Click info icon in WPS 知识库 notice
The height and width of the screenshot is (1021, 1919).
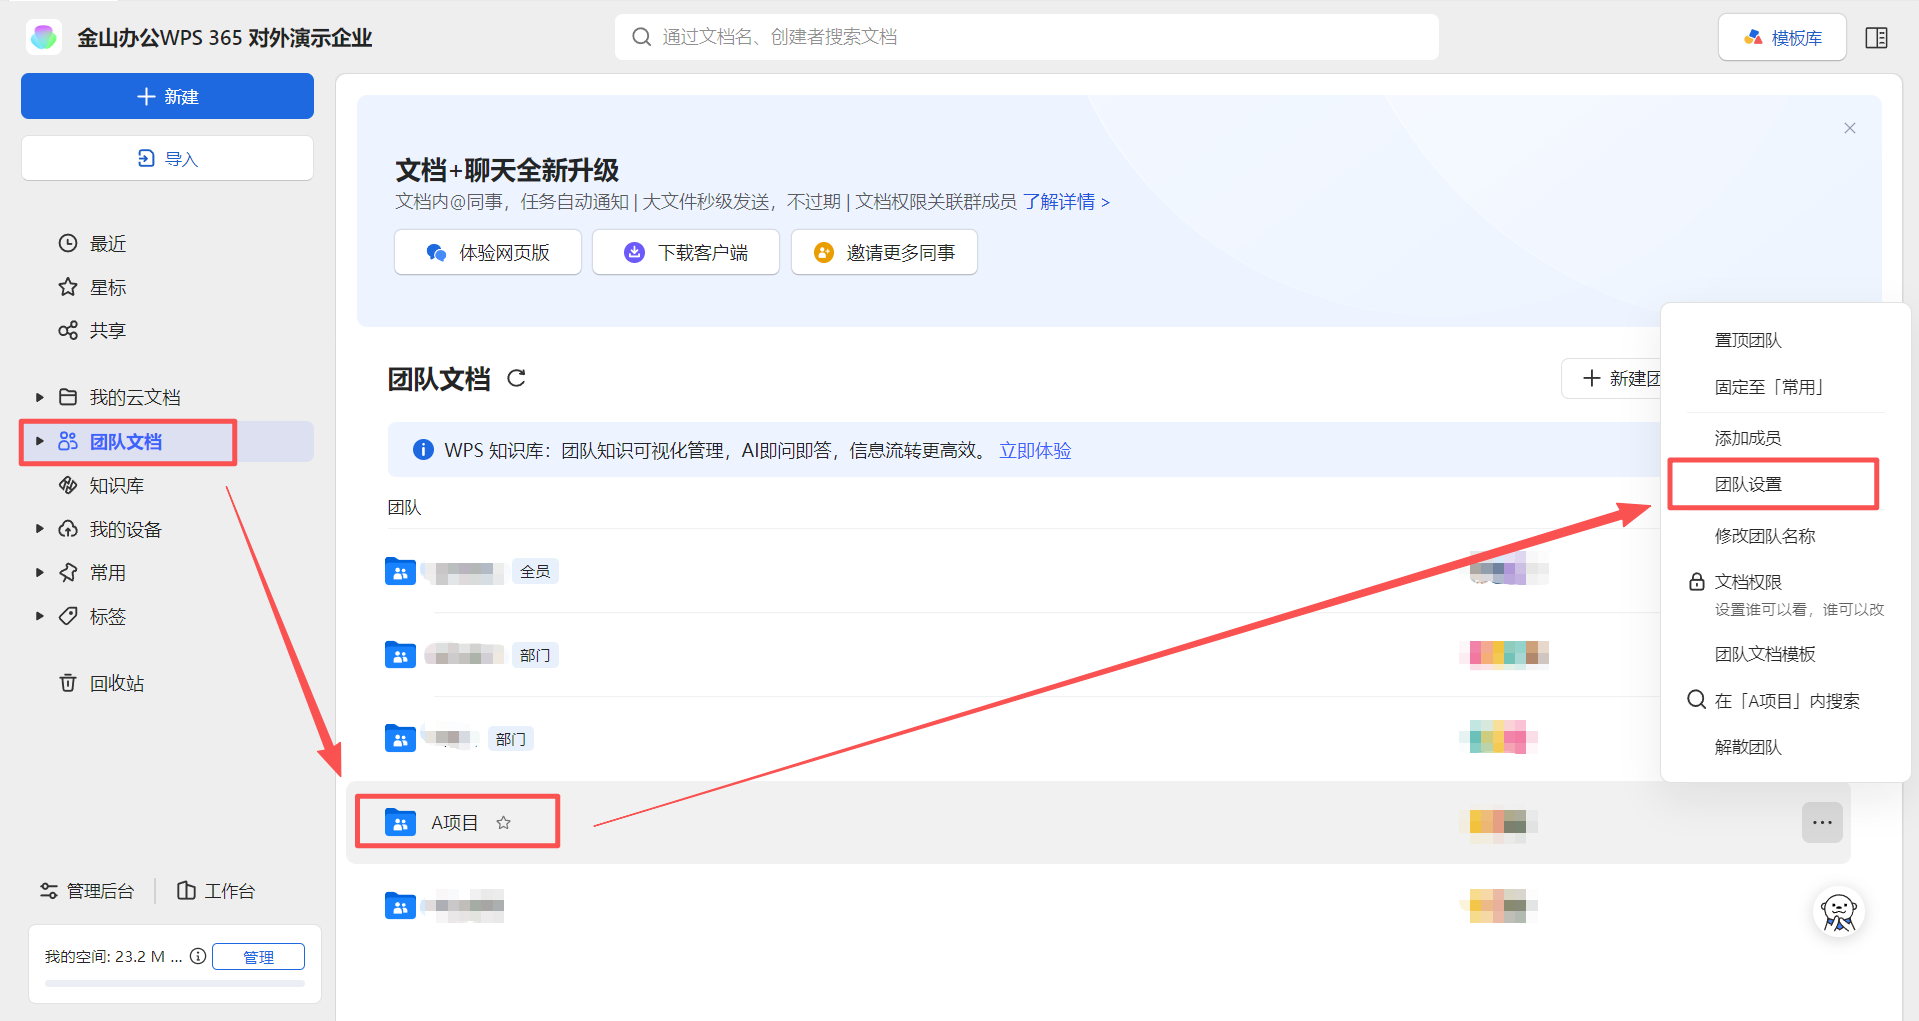point(423,450)
